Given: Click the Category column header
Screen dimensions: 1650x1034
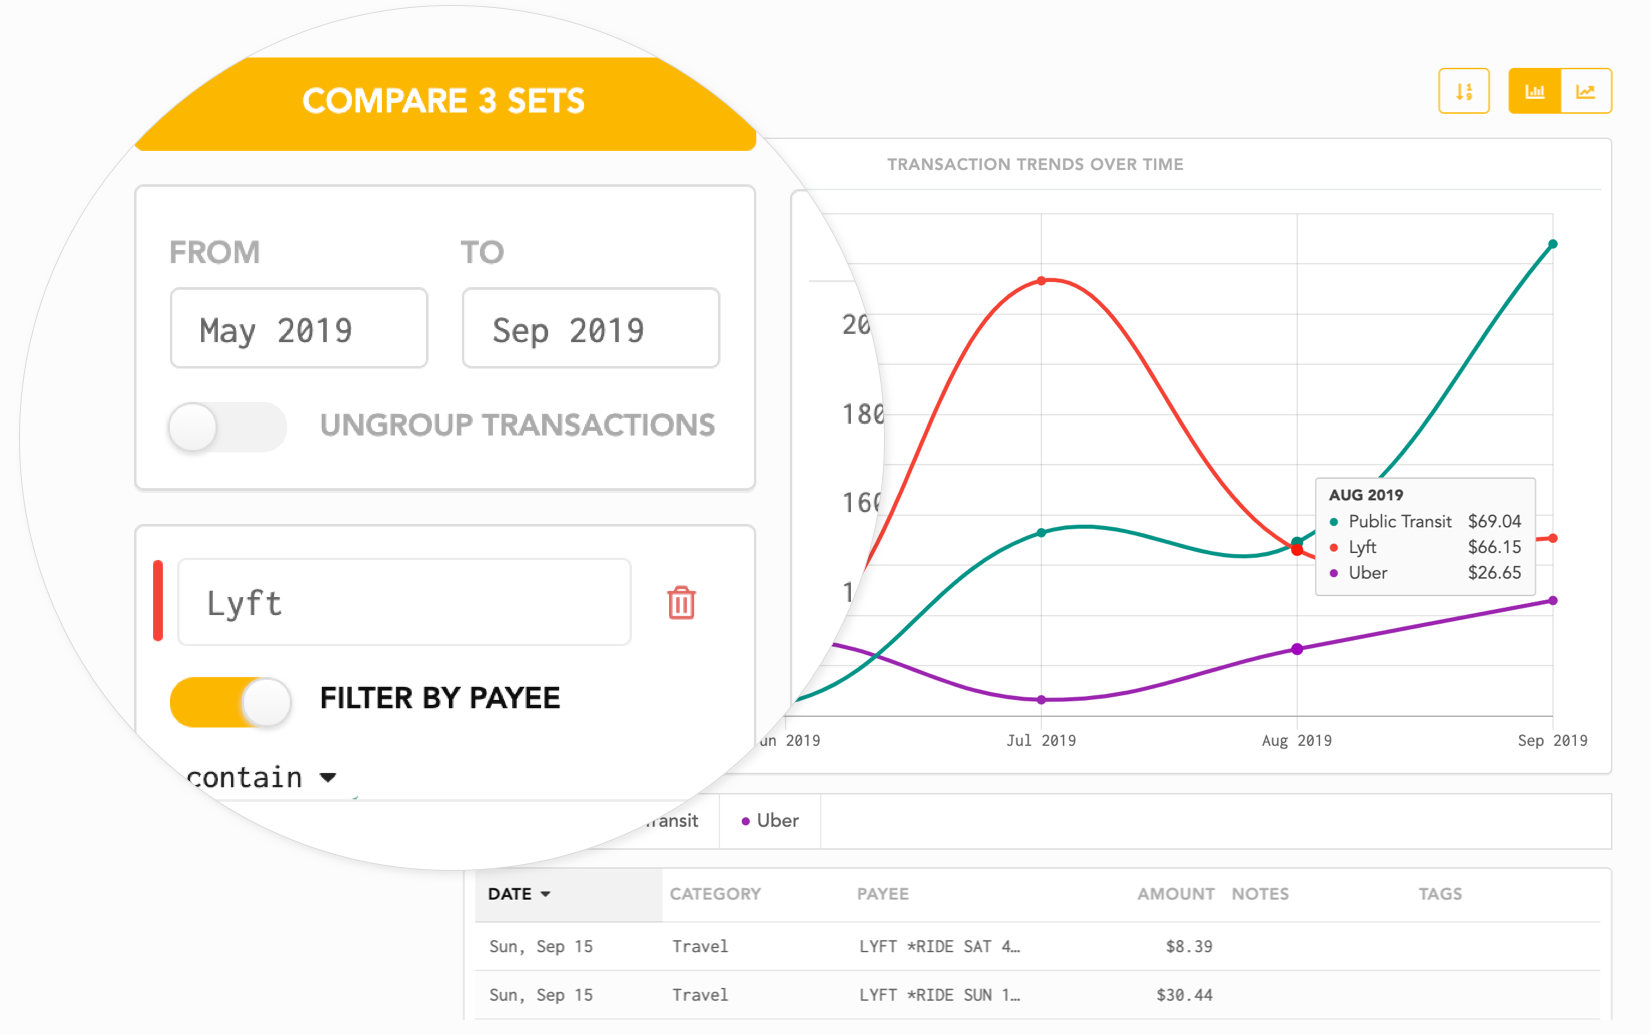Looking at the screenshot, I should click(x=715, y=894).
